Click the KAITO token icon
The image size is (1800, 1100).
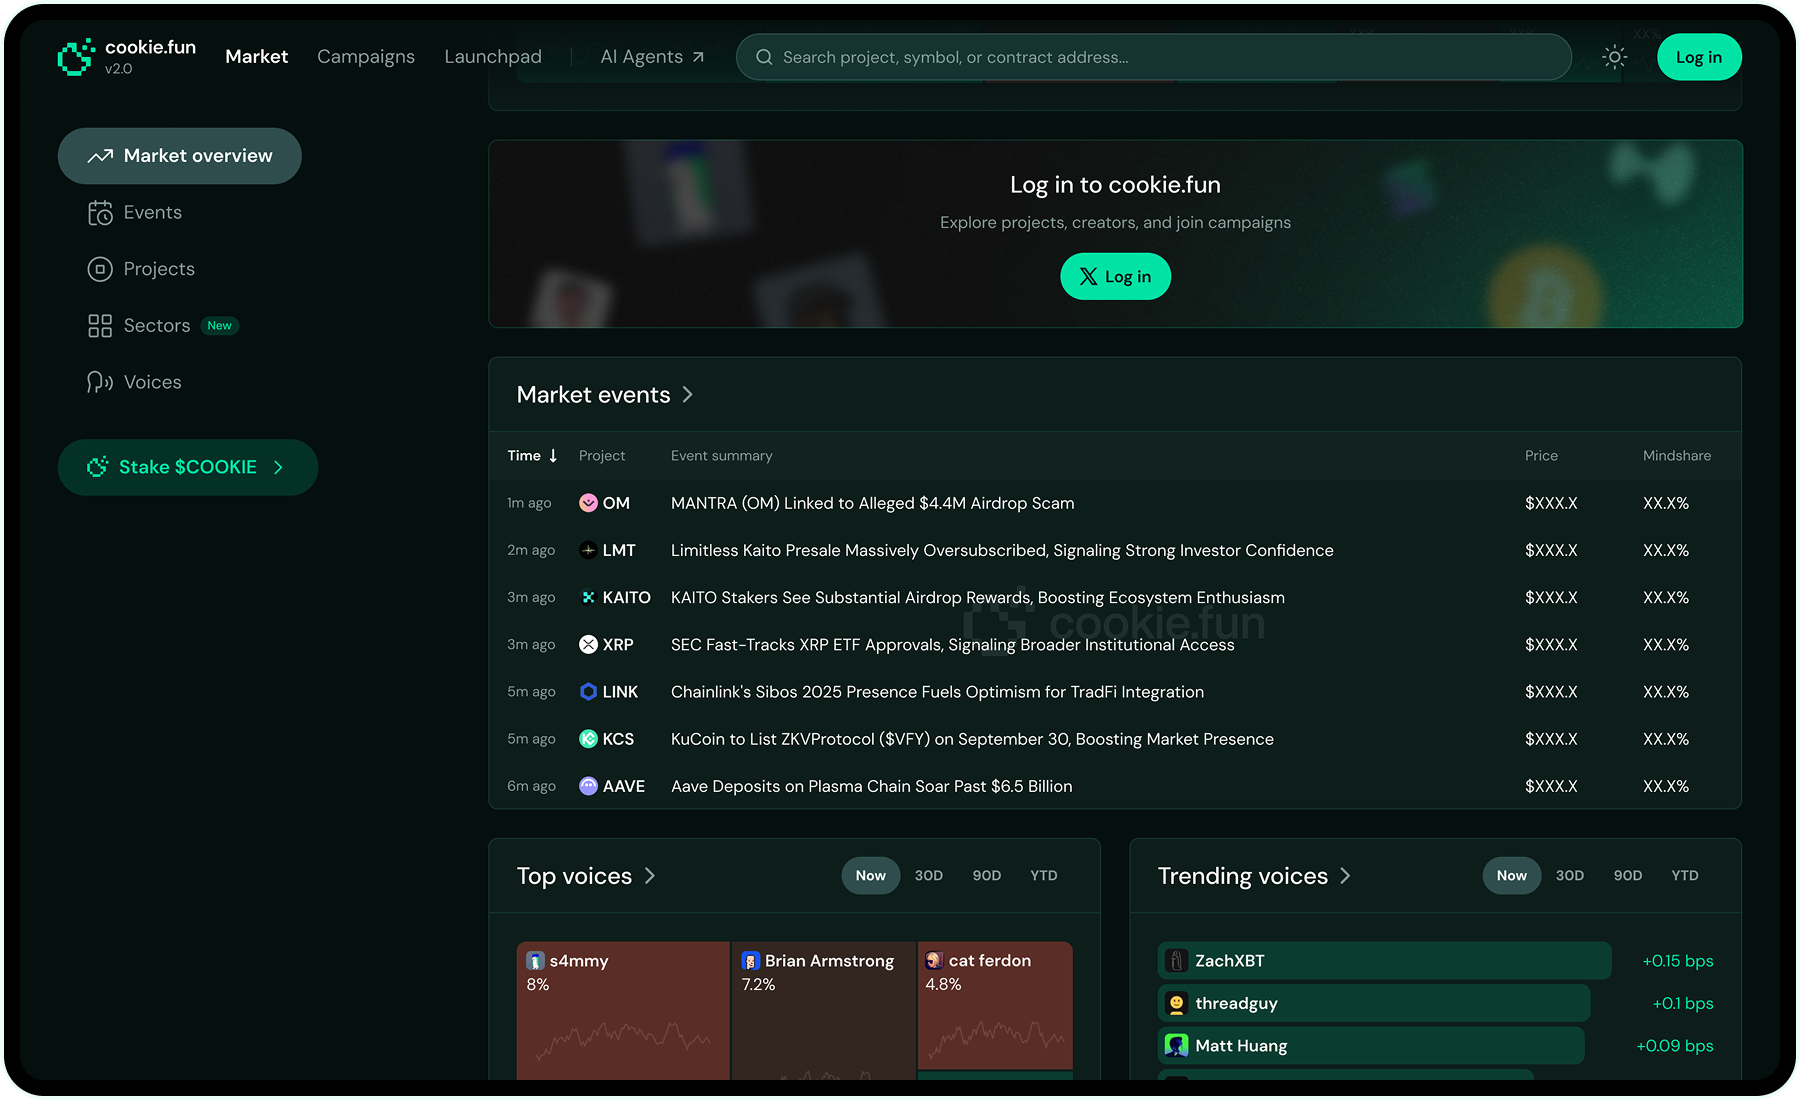(588, 597)
